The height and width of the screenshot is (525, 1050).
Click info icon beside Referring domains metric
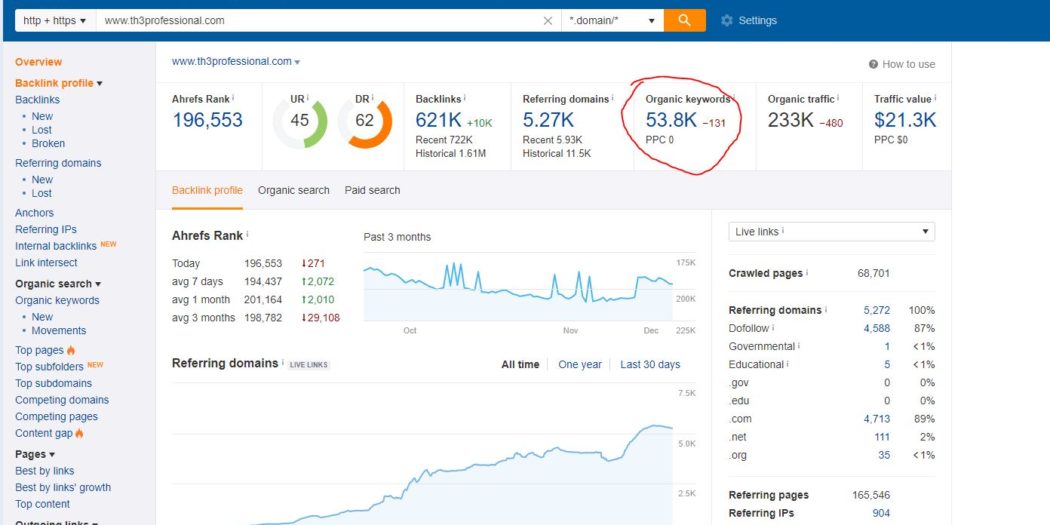pos(612,98)
